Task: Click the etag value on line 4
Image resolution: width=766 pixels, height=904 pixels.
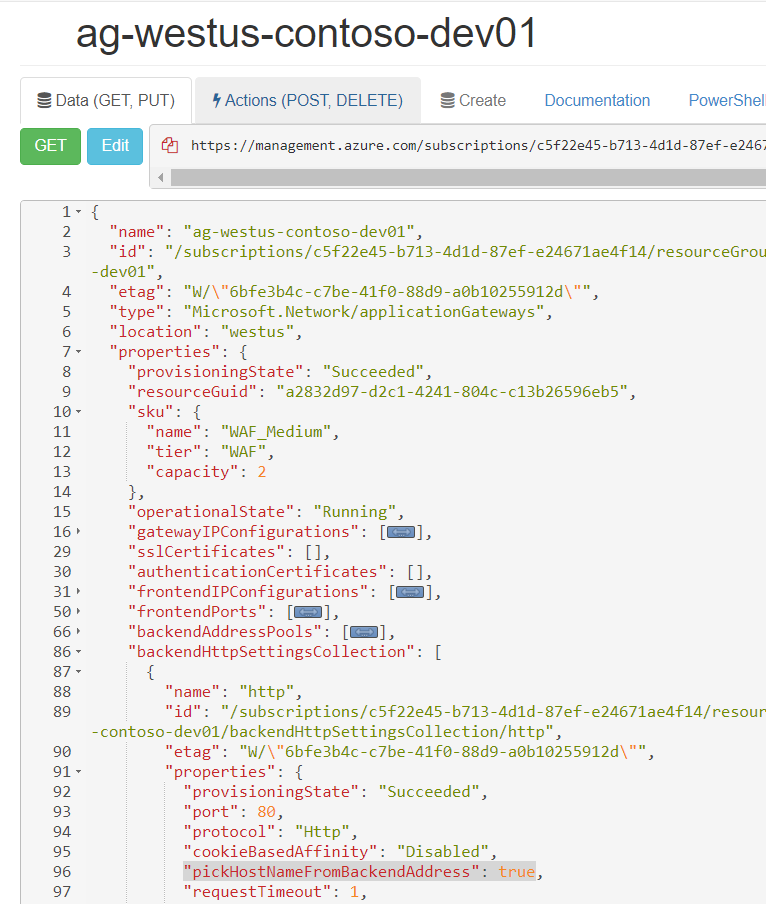Action: [387, 292]
